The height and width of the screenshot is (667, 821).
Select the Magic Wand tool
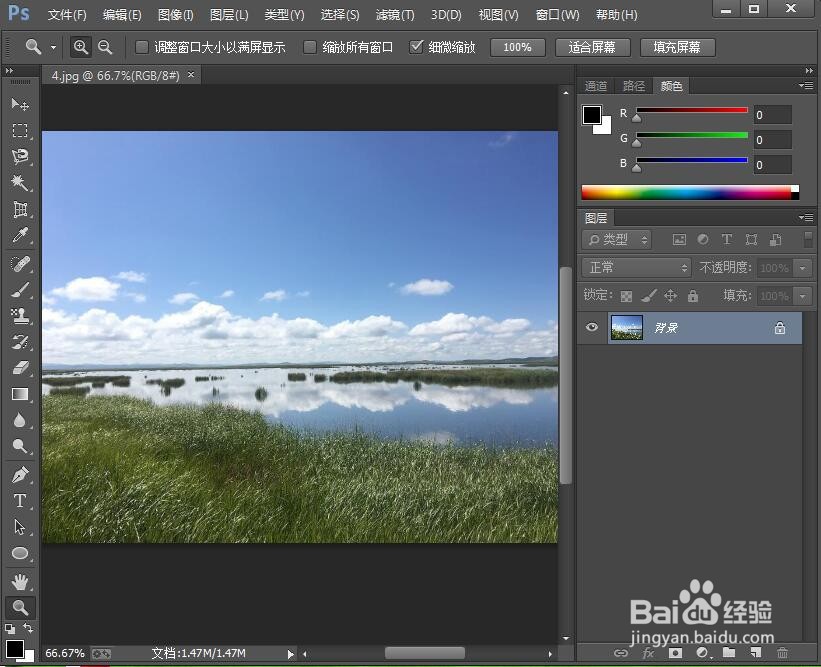pos(20,183)
